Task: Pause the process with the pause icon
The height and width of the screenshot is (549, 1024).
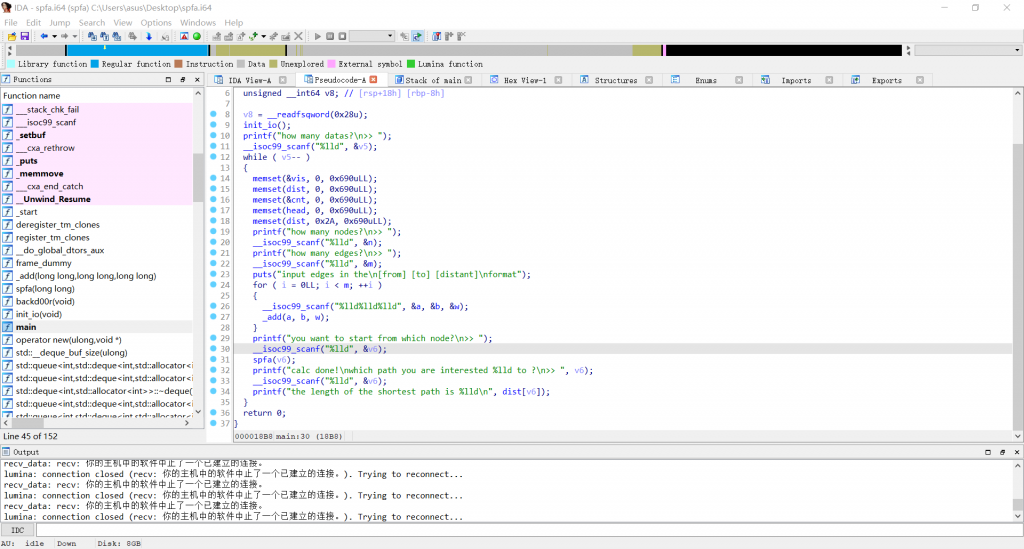Action: [x=330, y=37]
